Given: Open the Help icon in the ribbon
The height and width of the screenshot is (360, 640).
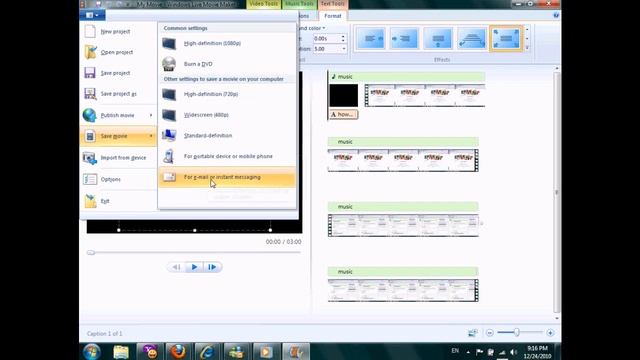Looking at the screenshot, I should (556, 16).
